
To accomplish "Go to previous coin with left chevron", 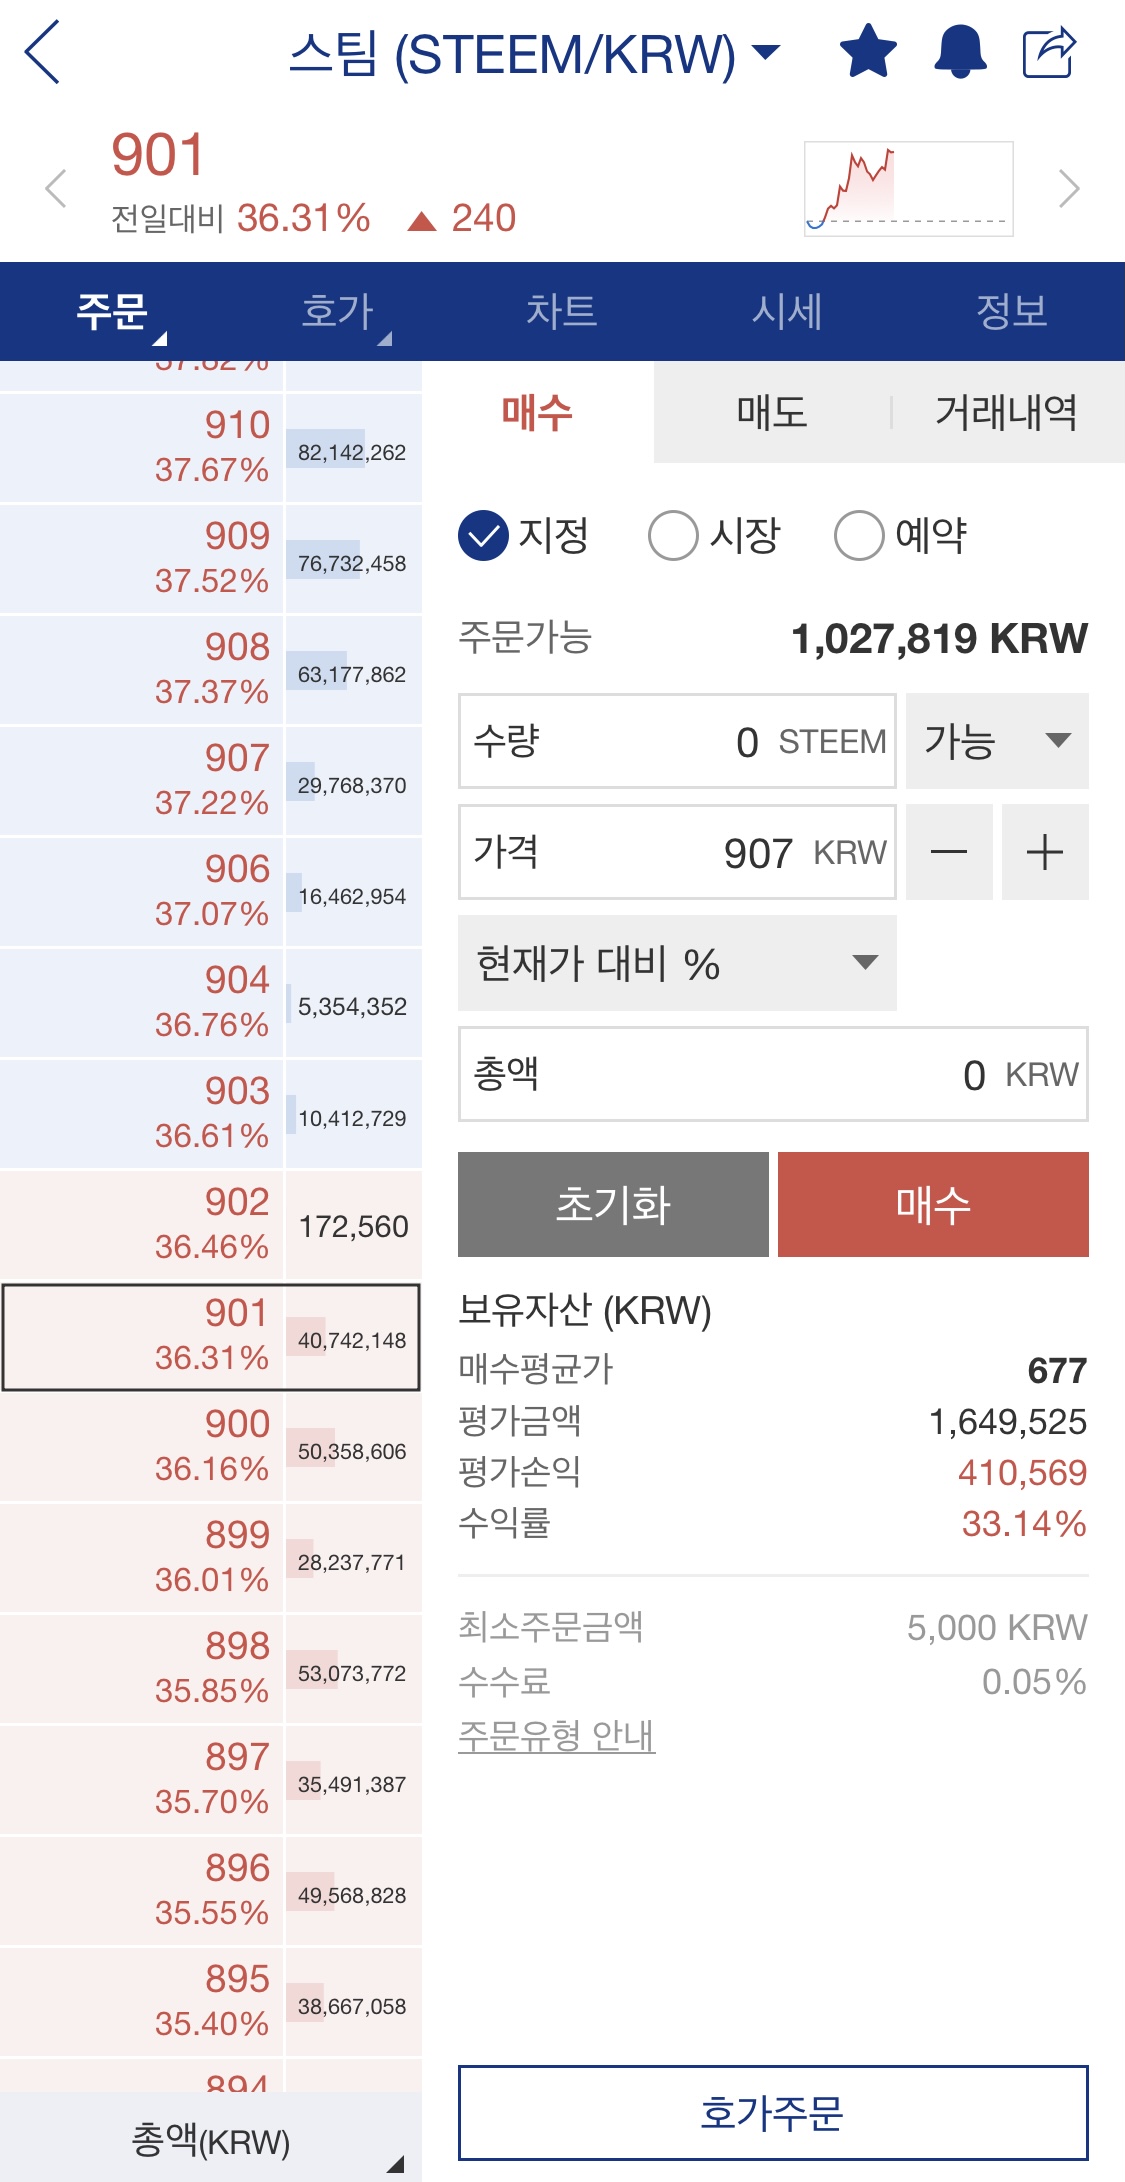I will click(56, 188).
